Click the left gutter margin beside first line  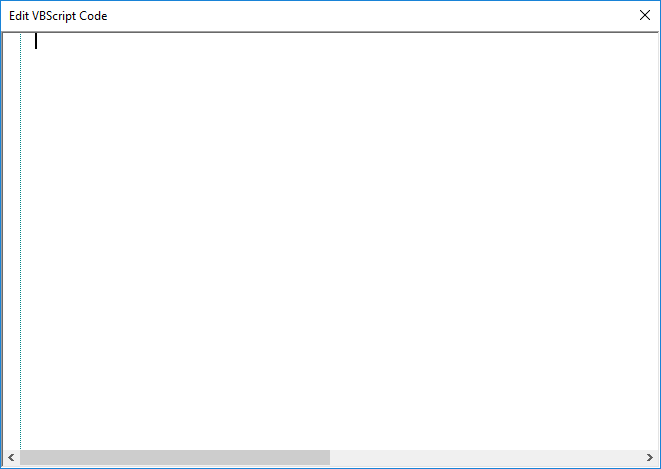point(11,41)
